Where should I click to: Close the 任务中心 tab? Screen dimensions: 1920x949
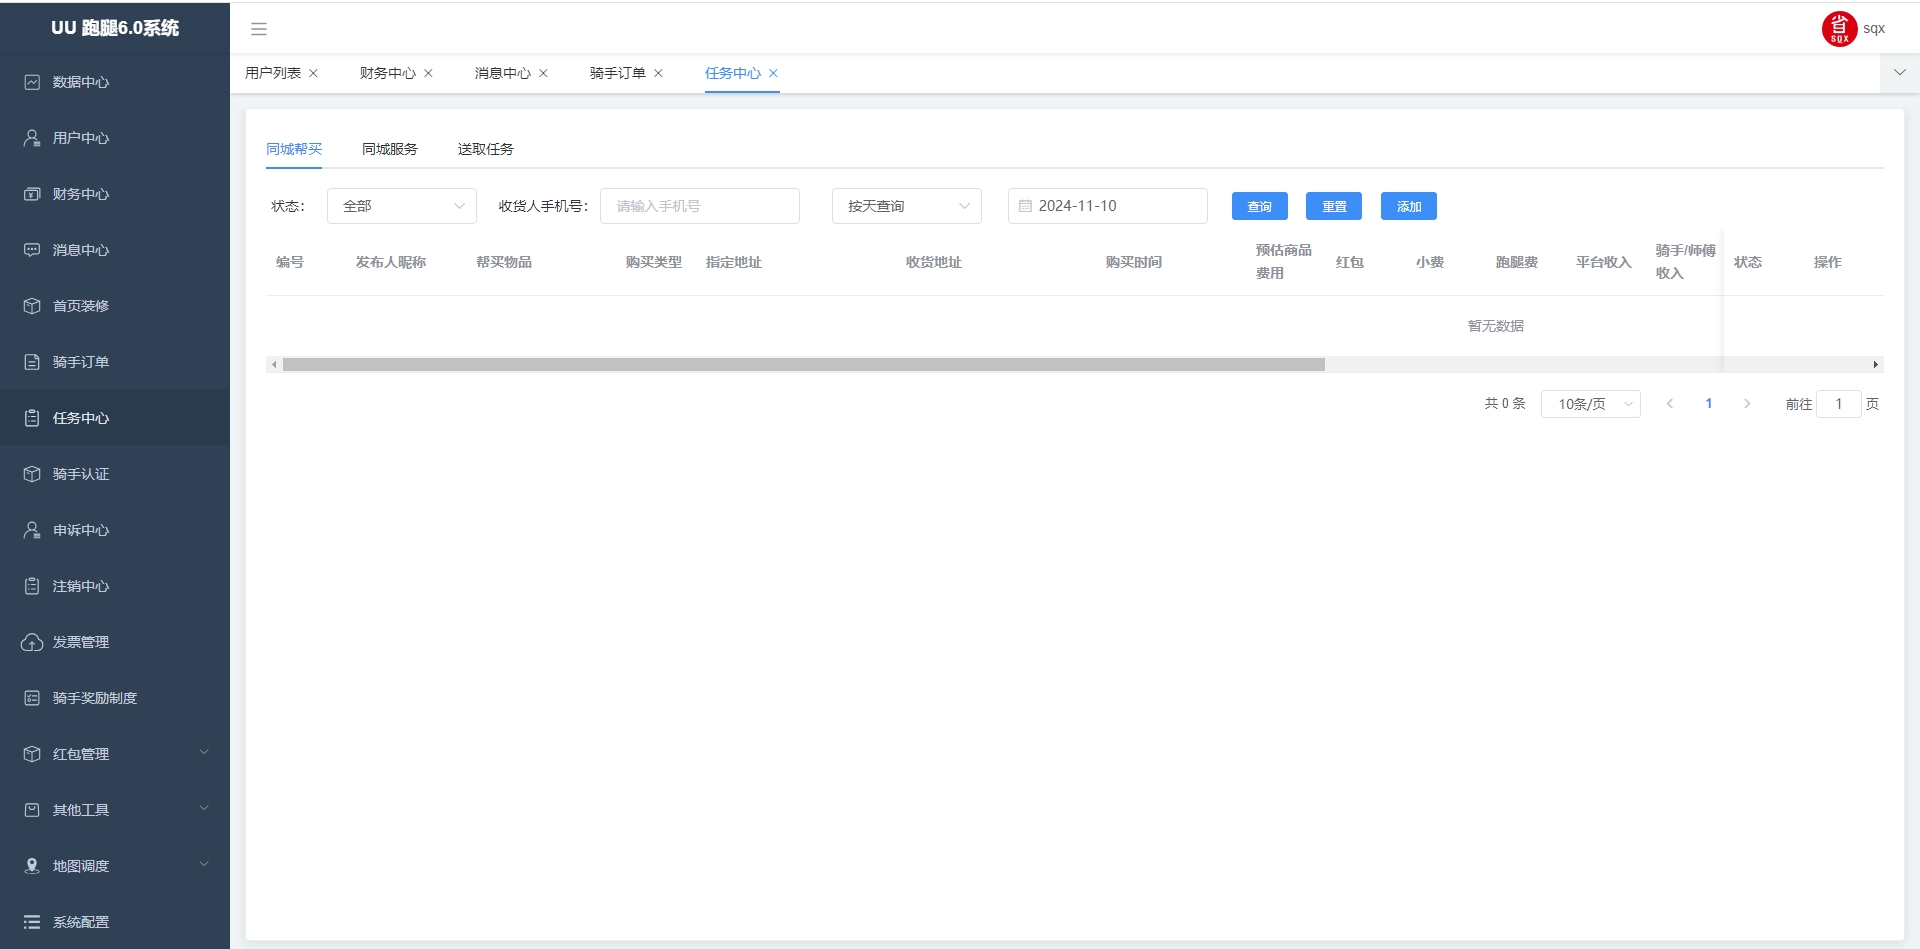click(x=773, y=73)
